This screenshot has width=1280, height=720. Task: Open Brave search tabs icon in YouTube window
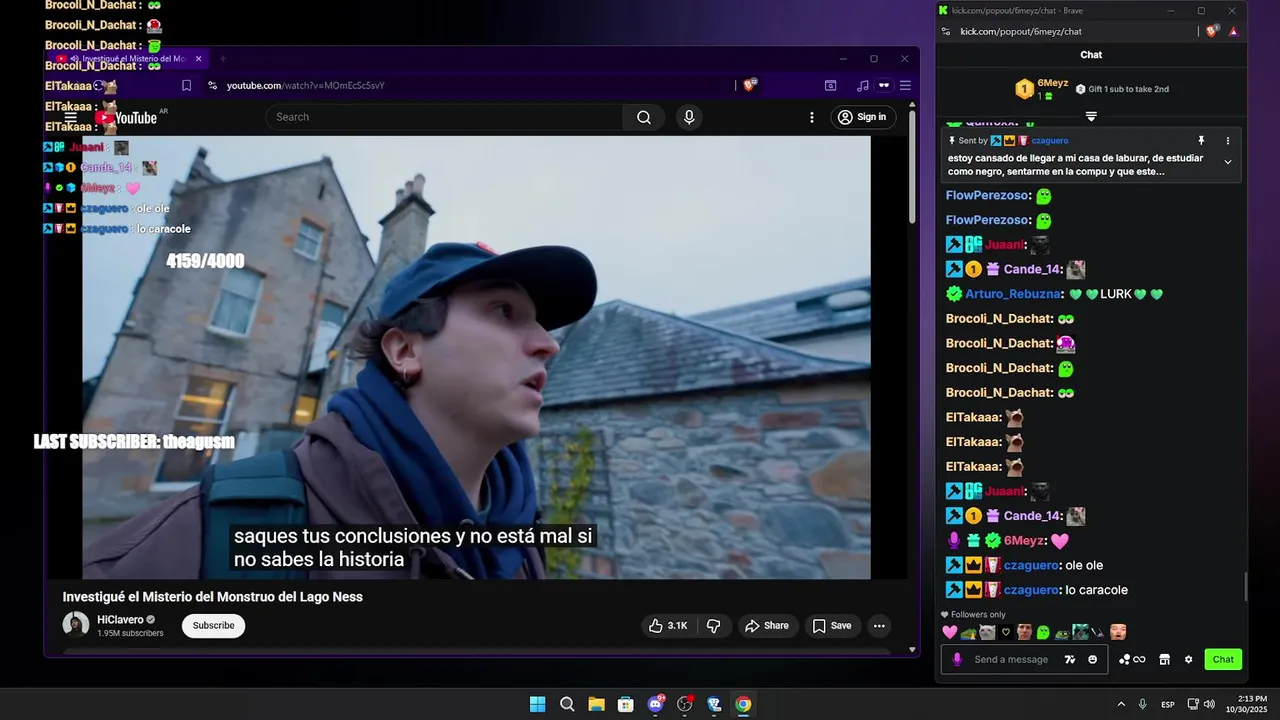click(x=830, y=85)
